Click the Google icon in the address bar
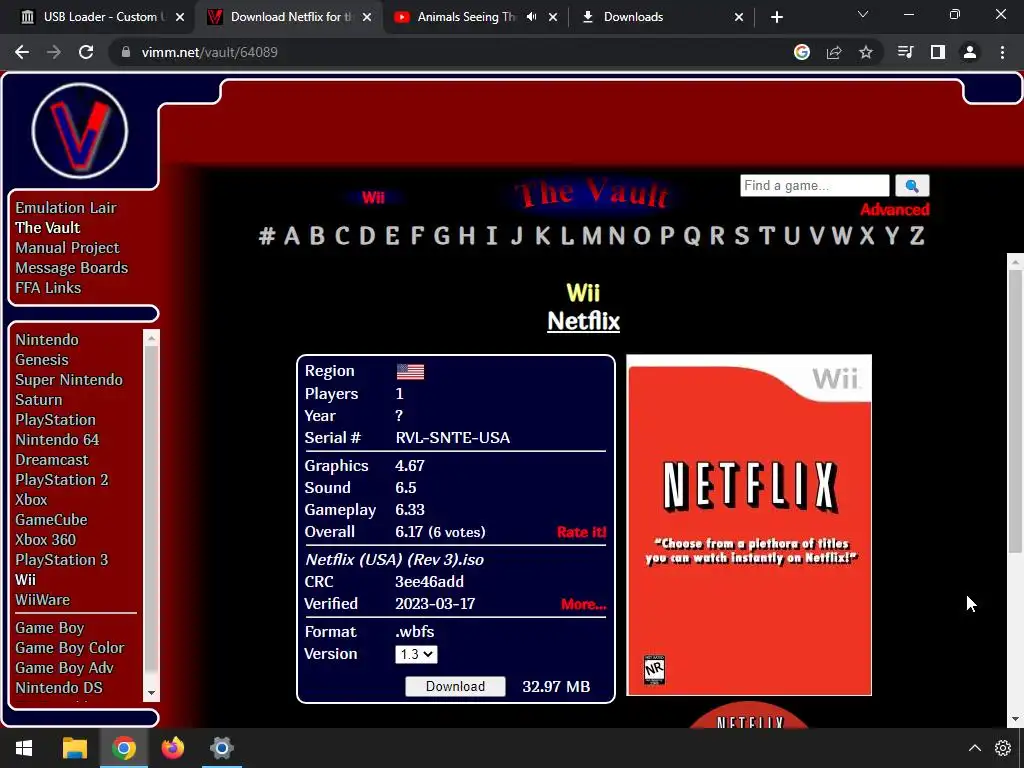The width and height of the screenshot is (1024, 768). (802, 52)
